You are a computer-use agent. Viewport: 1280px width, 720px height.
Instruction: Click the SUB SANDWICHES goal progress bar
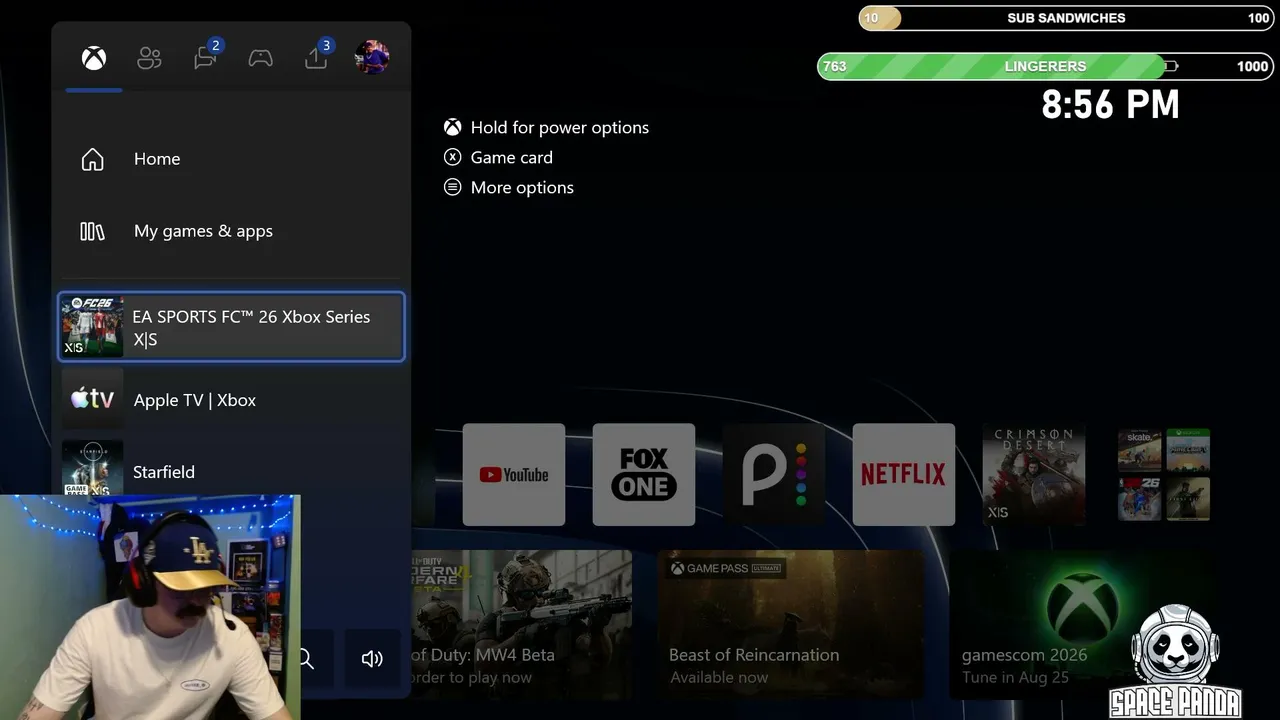pyautogui.click(x=1066, y=18)
